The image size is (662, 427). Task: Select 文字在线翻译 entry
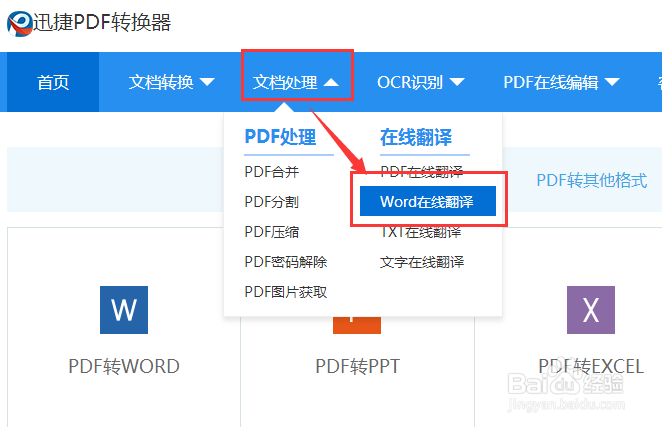click(422, 262)
